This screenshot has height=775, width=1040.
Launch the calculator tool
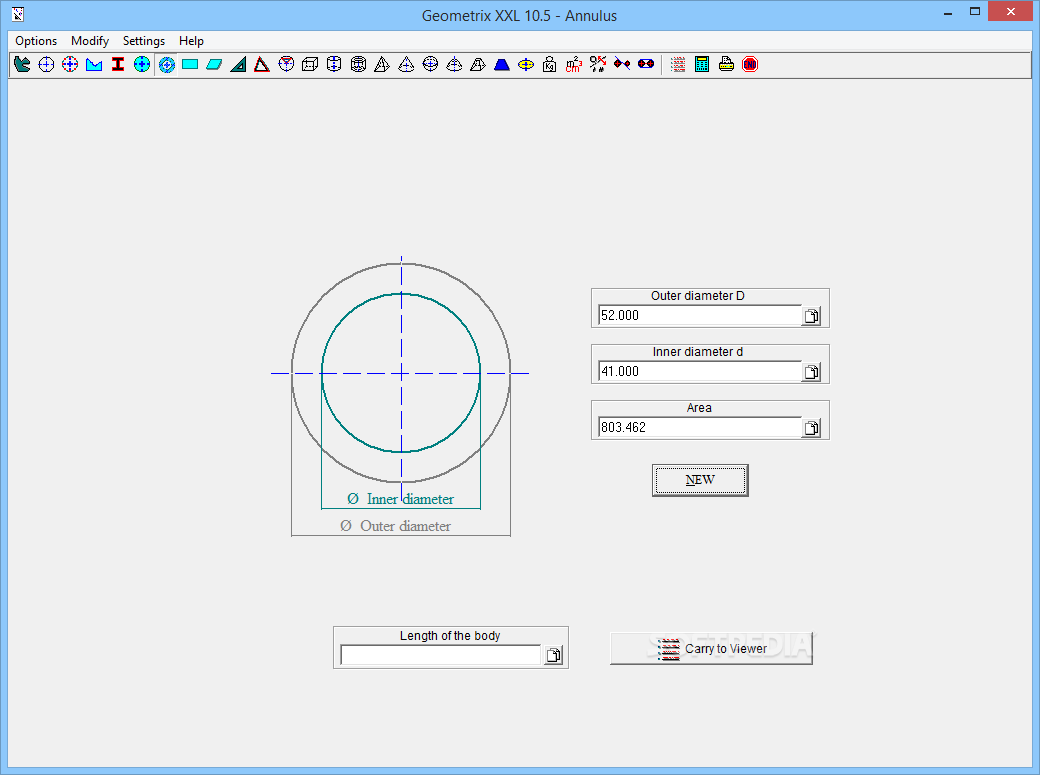(702, 64)
